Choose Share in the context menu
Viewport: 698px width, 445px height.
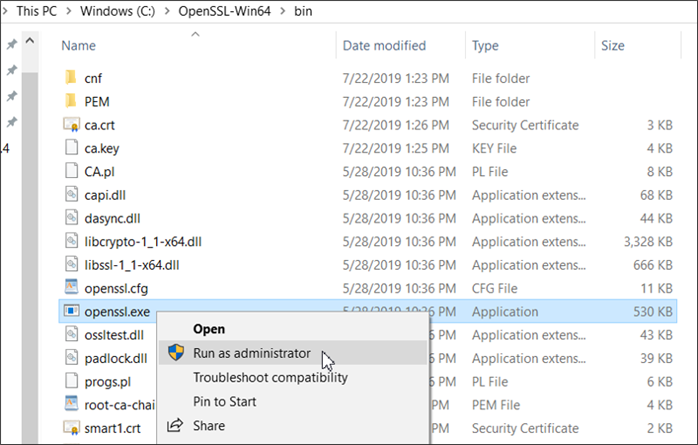click(x=209, y=426)
